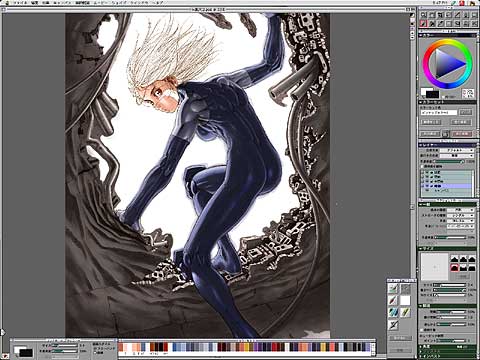Image resolution: width=480 pixels, height=360 pixels.
Task: Collapse the Color panel section triangle
Action: coord(420,36)
